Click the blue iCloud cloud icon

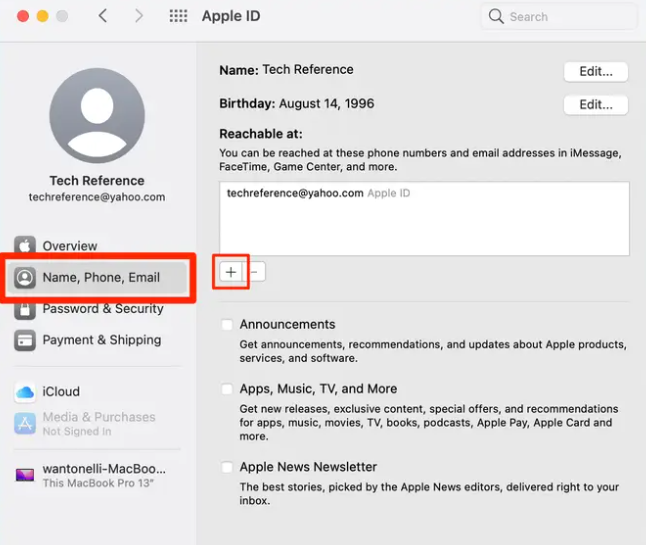(x=25, y=392)
